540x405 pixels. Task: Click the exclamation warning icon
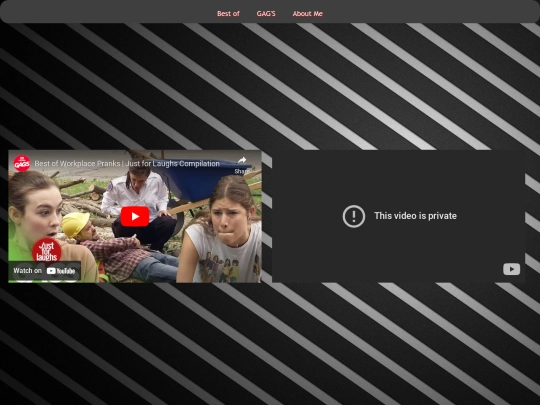354,216
